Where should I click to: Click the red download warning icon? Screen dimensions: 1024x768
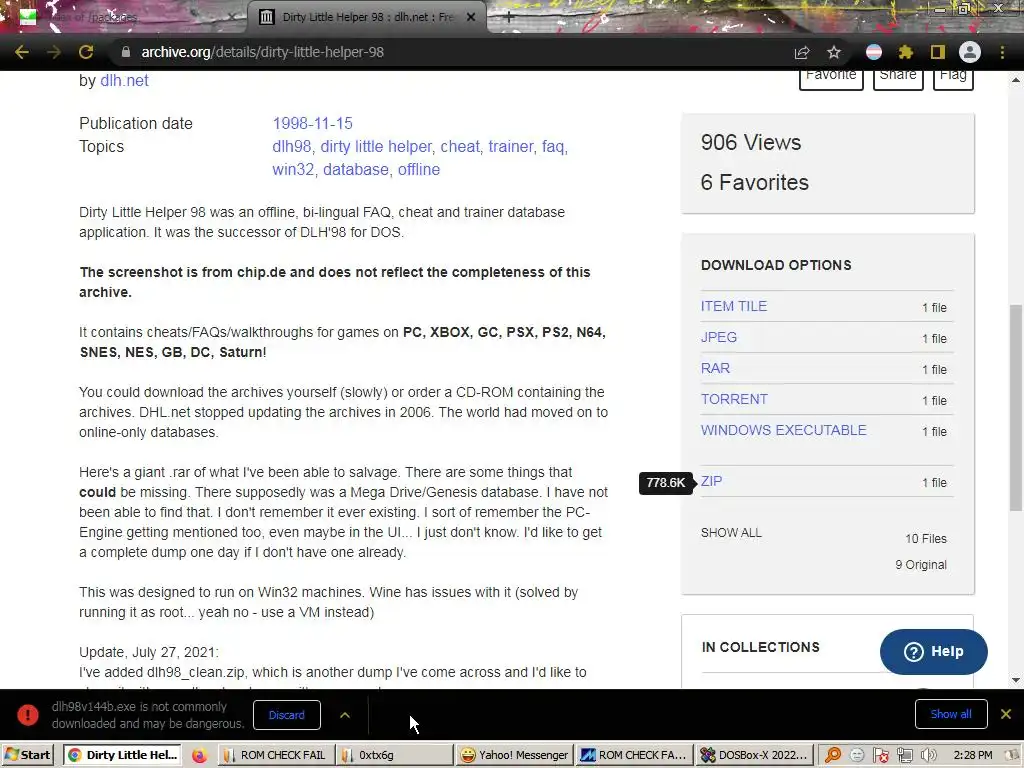pyautogui.click(x=27, y=715)
